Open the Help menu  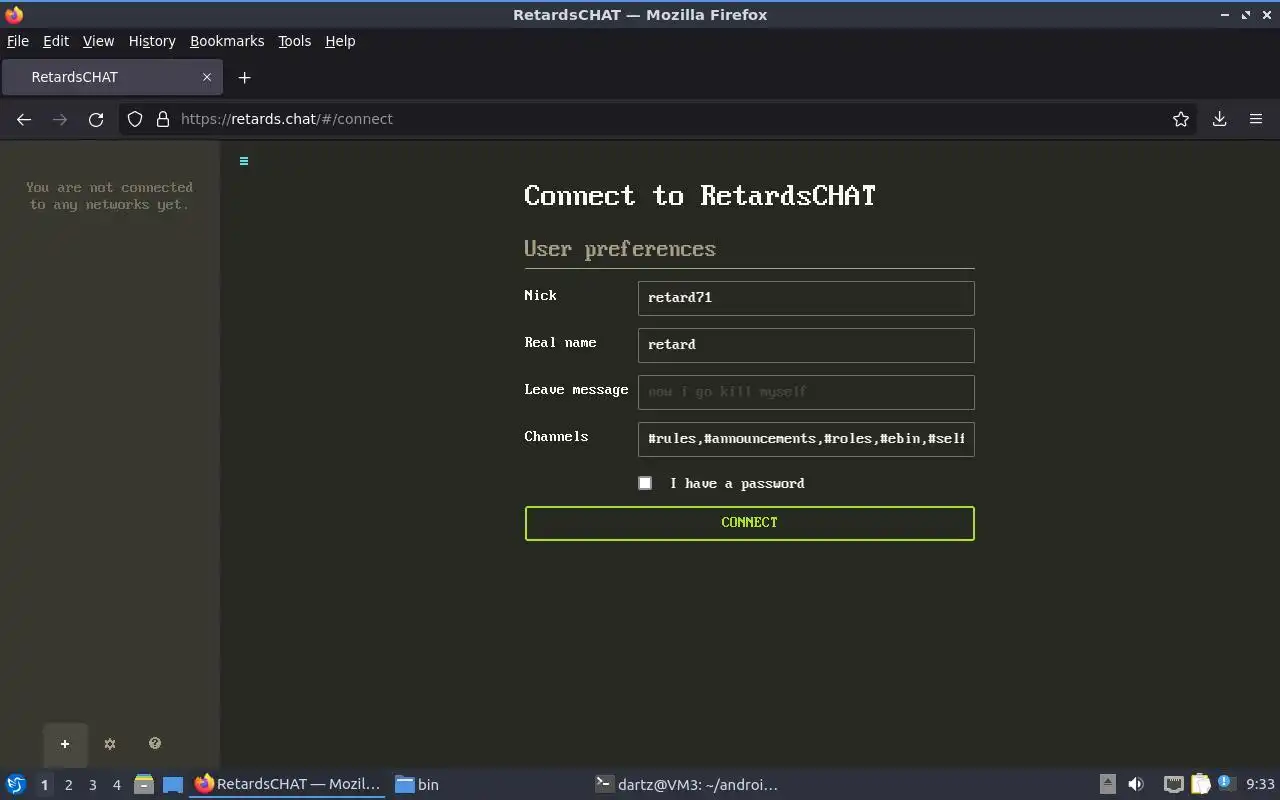click(340, 41)
